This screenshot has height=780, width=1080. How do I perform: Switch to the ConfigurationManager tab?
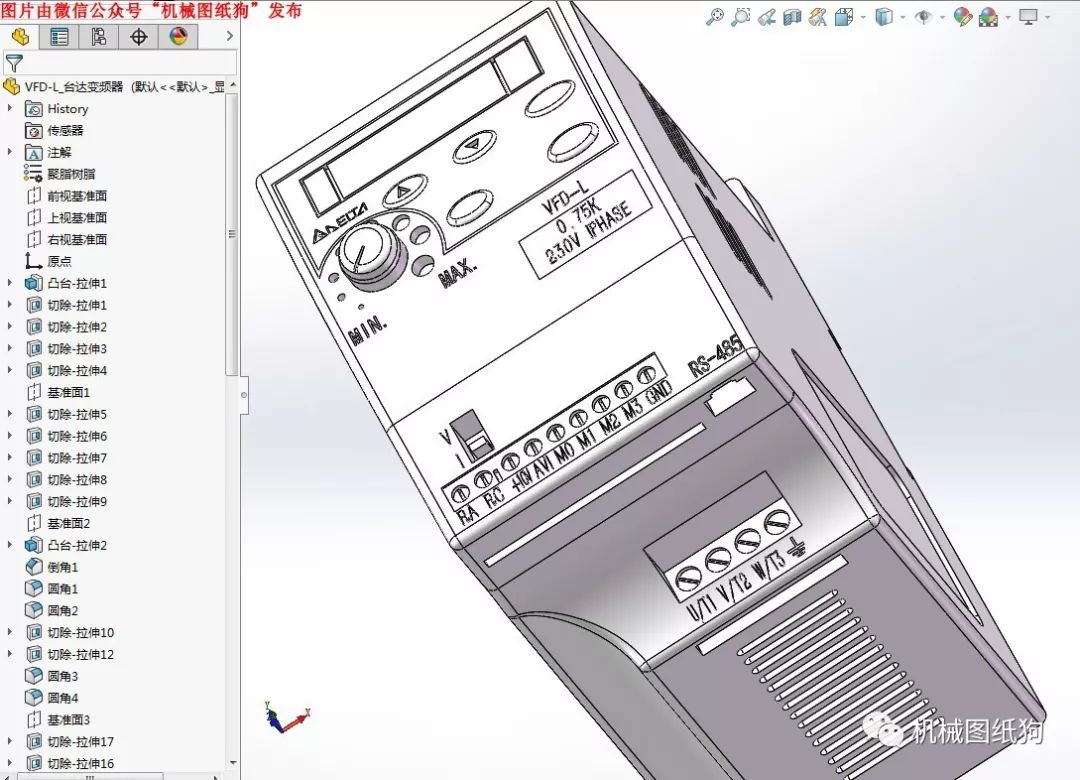tap(98, 37)
